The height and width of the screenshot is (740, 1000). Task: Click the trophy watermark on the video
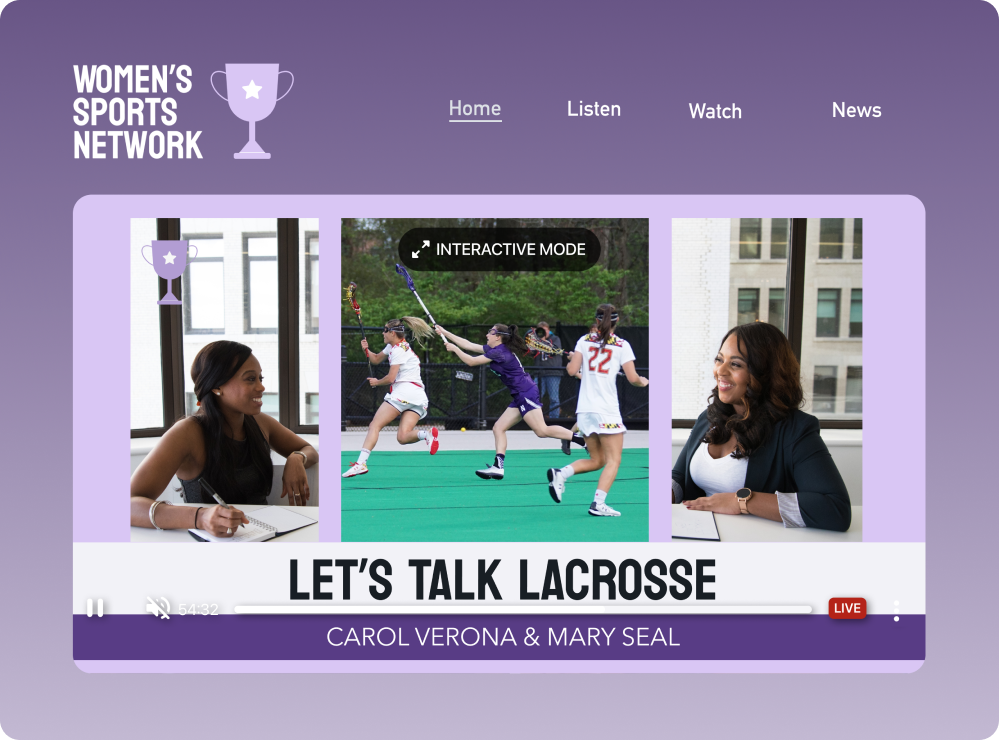pyautogui.click(x=169, y=269)
